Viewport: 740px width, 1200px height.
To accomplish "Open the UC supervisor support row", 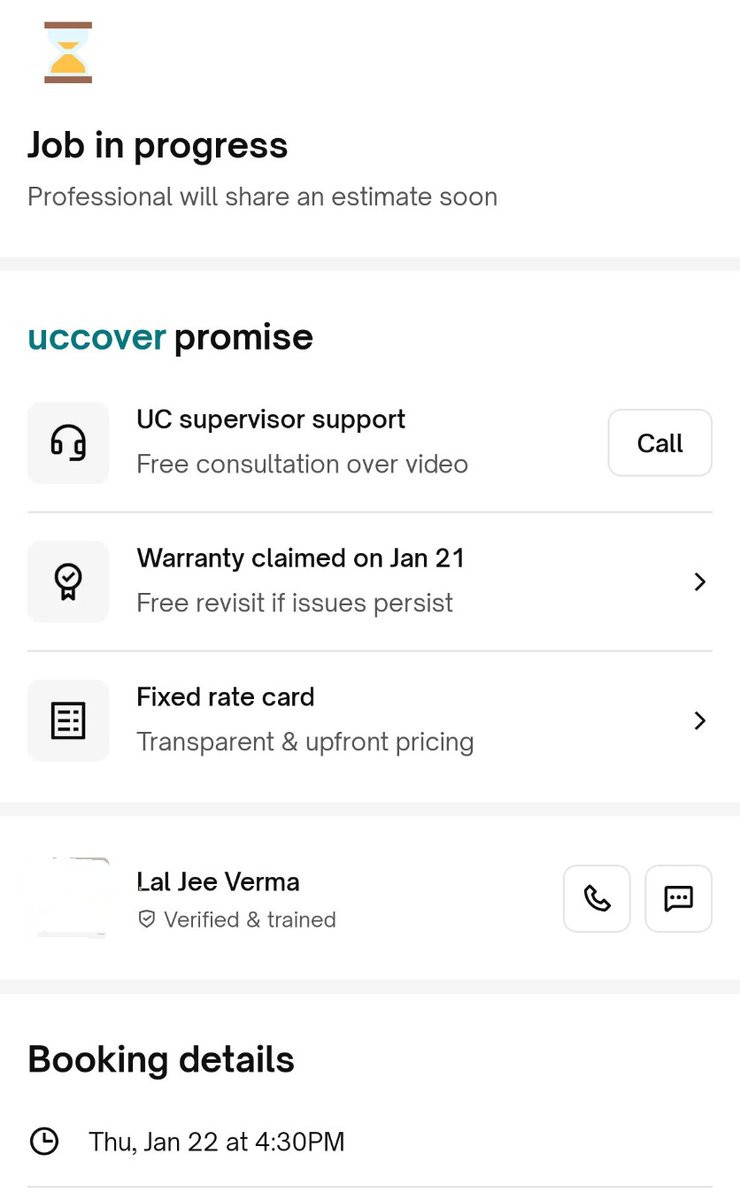I will coord(301,442).
